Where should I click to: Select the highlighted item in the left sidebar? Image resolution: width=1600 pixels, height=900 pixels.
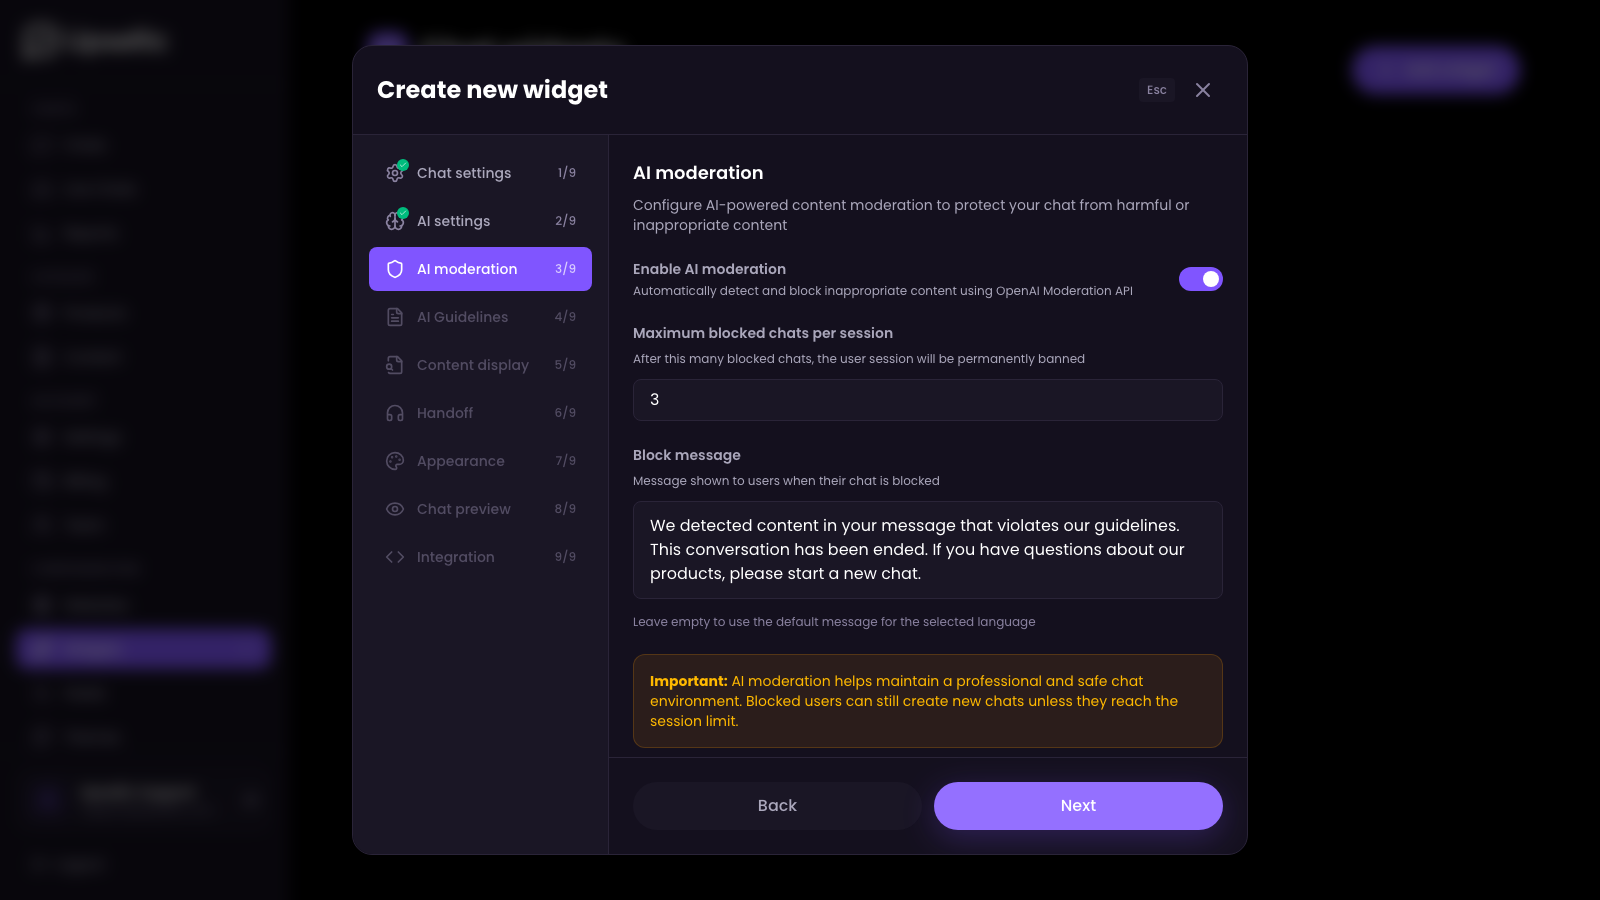141,649
